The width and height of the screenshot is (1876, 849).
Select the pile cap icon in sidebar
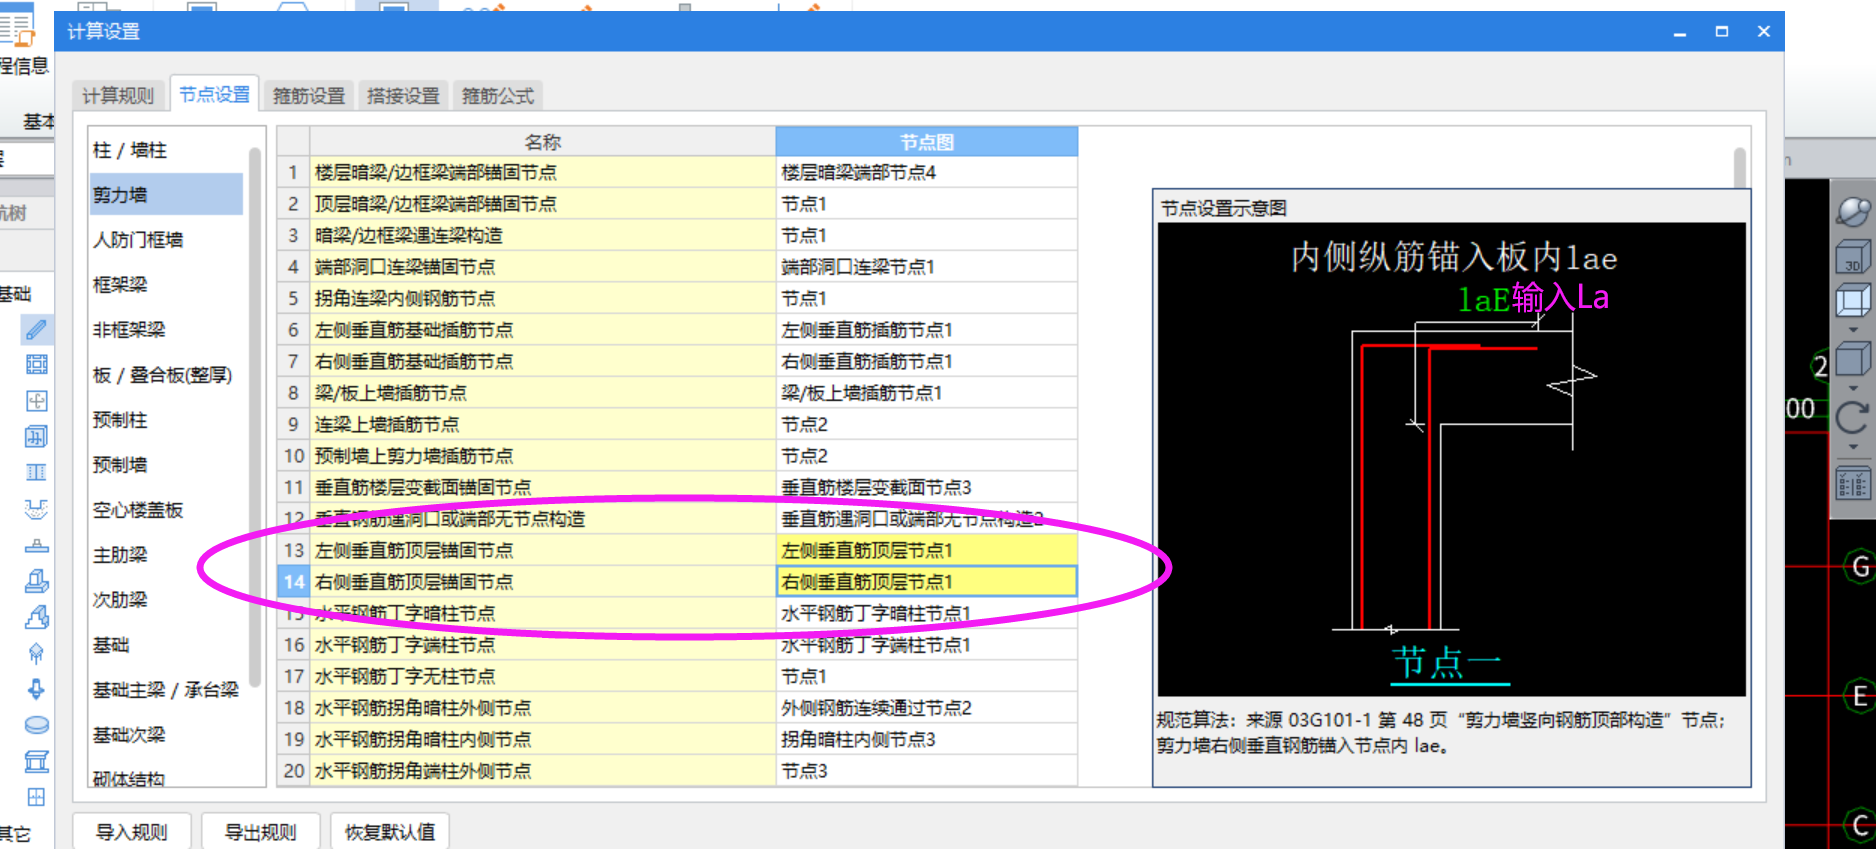point(36,653)
